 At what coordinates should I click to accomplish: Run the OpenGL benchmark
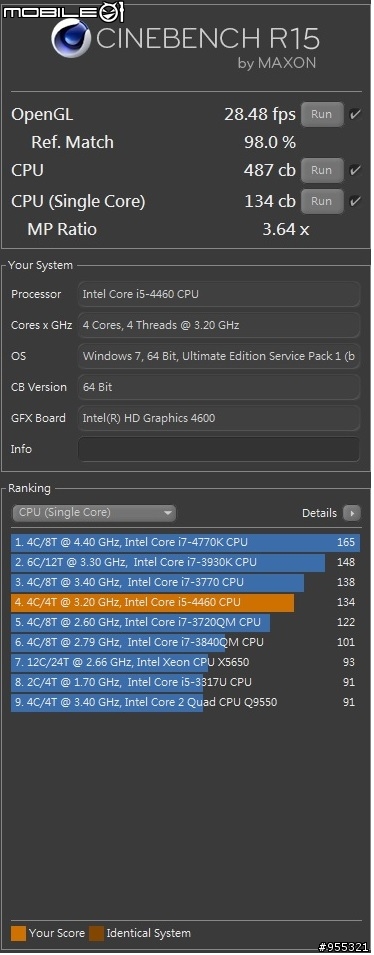pyautogui.click(x=322, y=114)
